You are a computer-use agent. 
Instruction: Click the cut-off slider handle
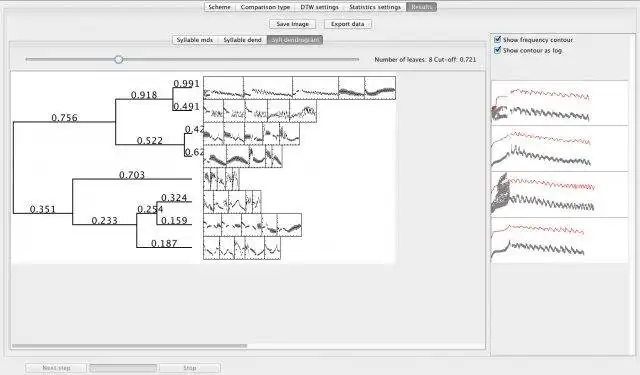118,60
